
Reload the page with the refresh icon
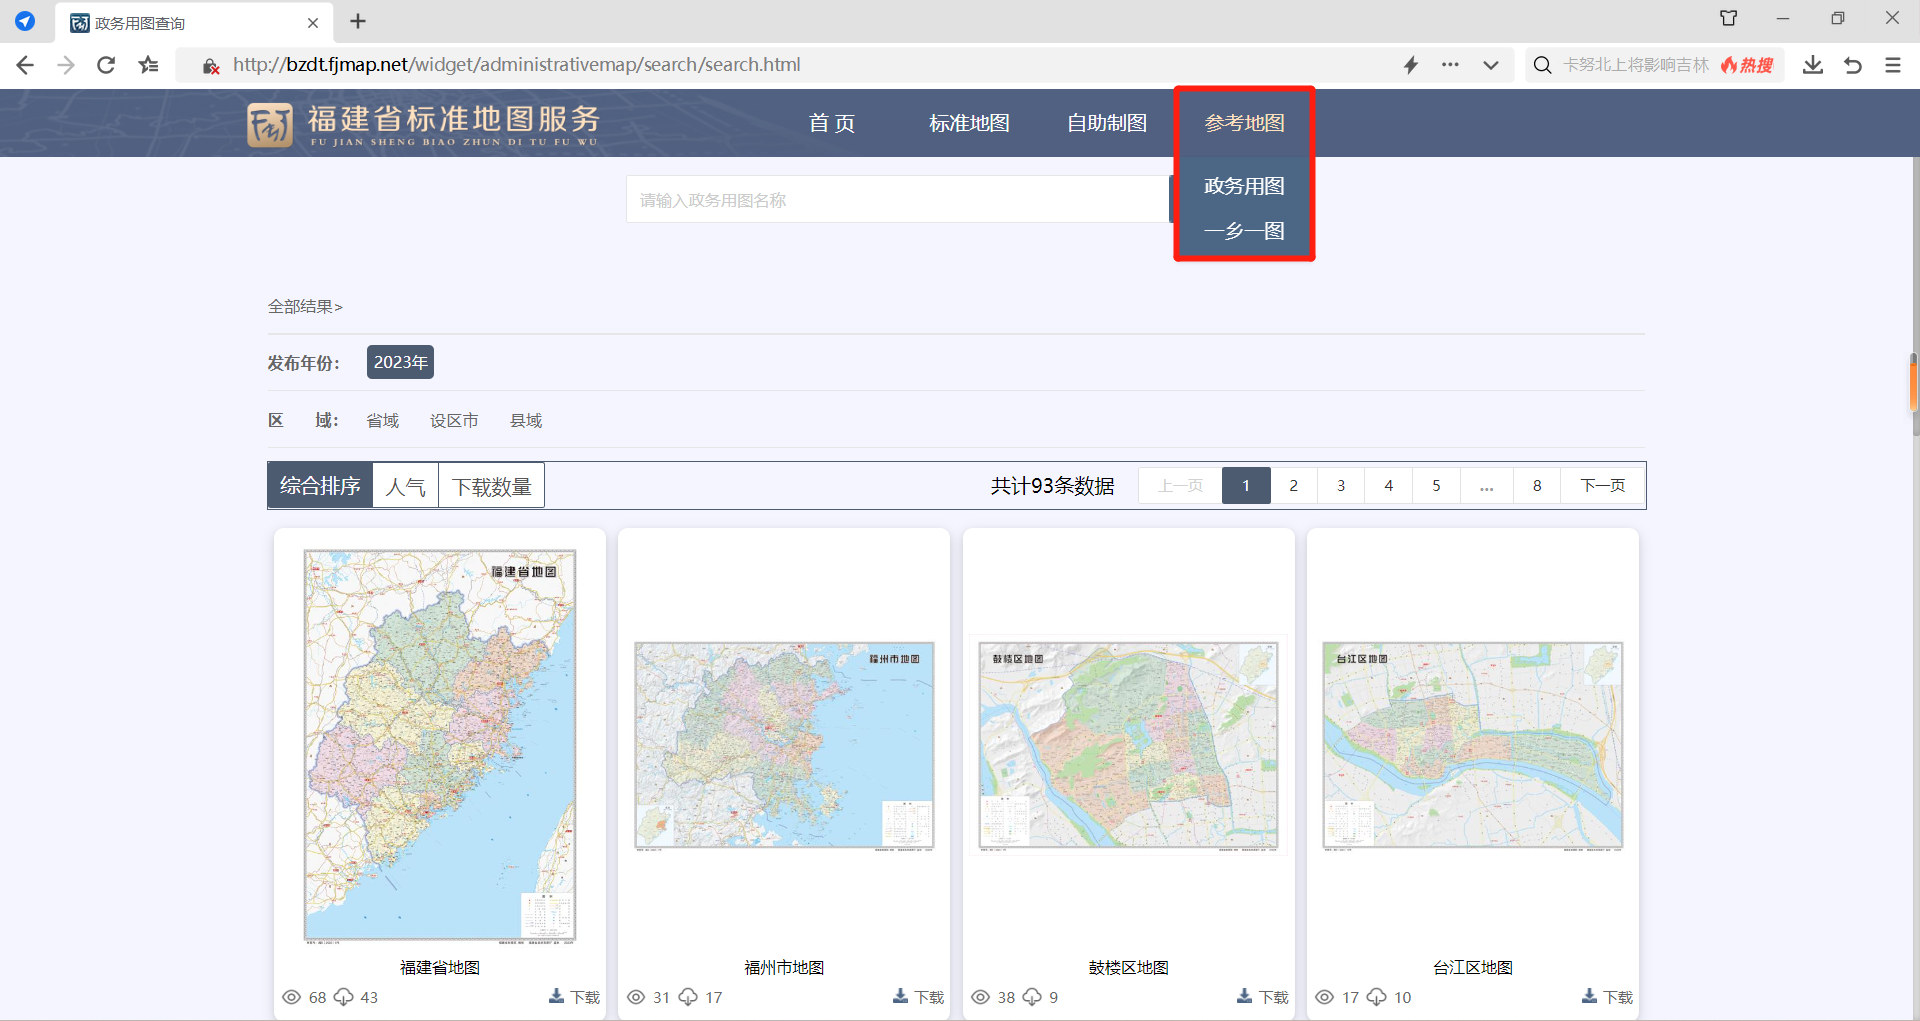click(x=106, y=65)
